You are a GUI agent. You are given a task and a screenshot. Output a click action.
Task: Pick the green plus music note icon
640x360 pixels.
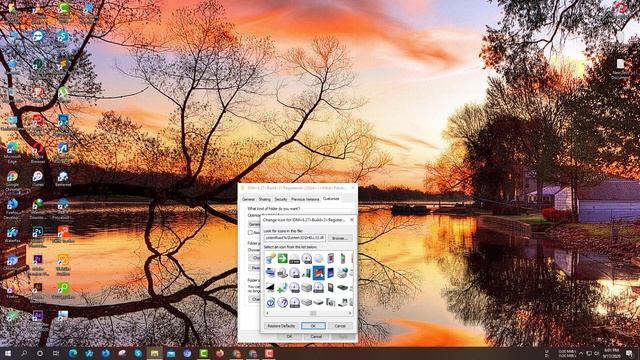point(282,288)
